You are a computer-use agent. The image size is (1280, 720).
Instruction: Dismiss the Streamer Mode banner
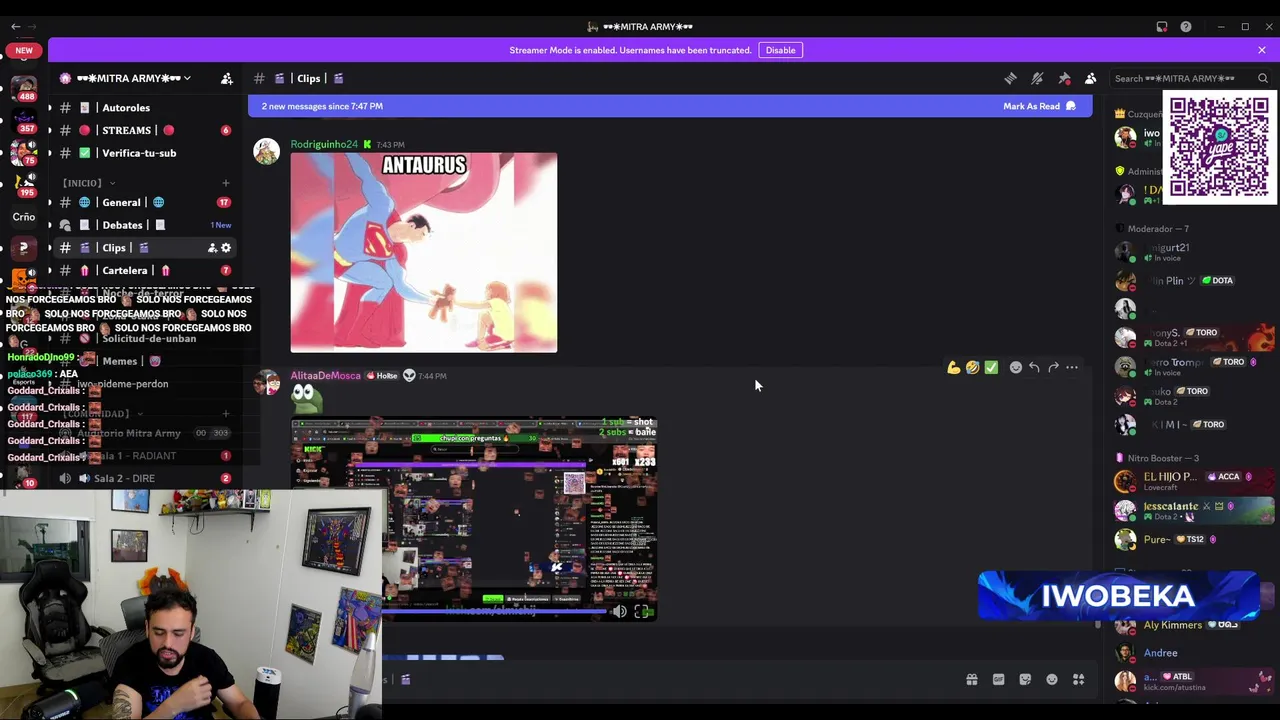(1262, 50)
